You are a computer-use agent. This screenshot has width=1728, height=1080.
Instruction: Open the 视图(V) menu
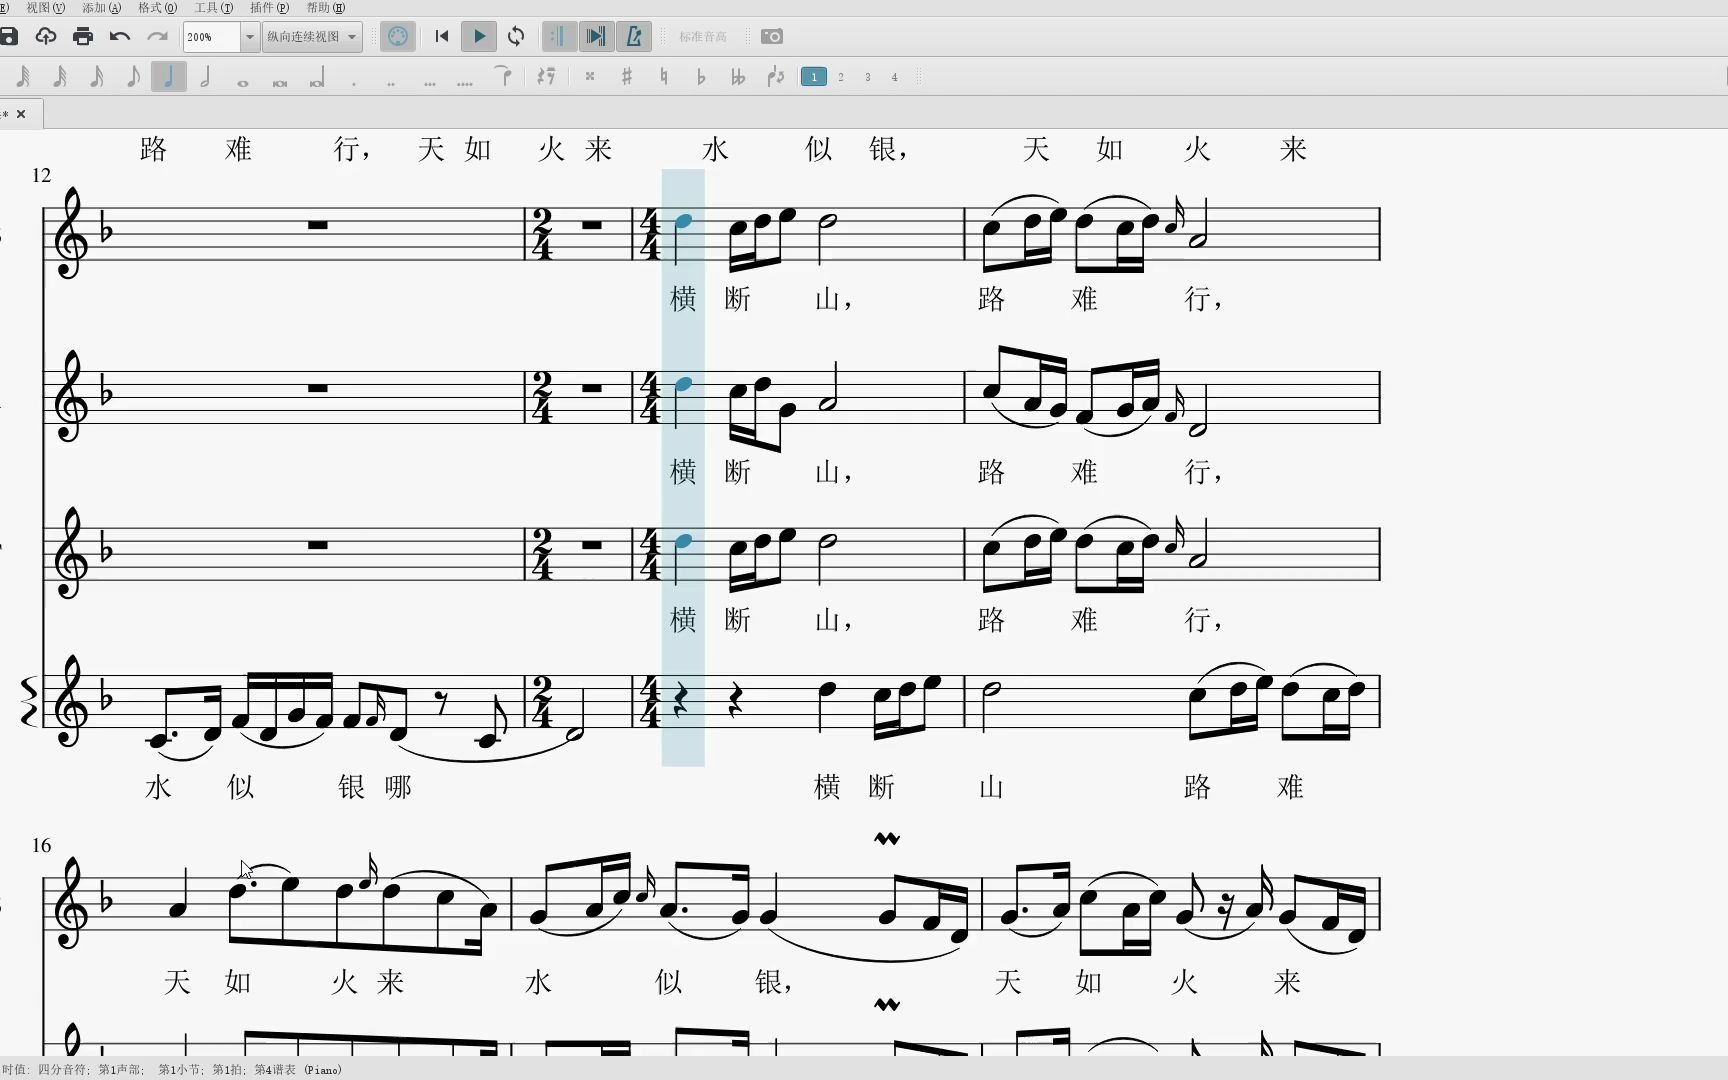click(x=45, y=8)
